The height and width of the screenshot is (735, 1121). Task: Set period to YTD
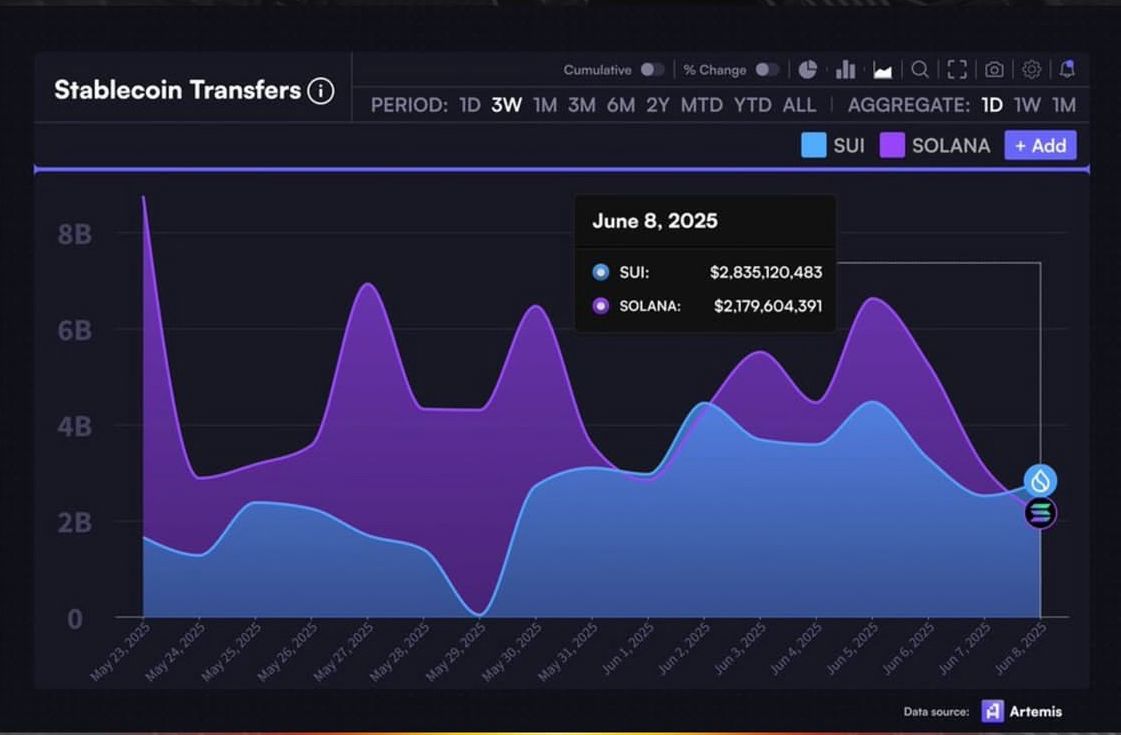[x=752, y=105]
